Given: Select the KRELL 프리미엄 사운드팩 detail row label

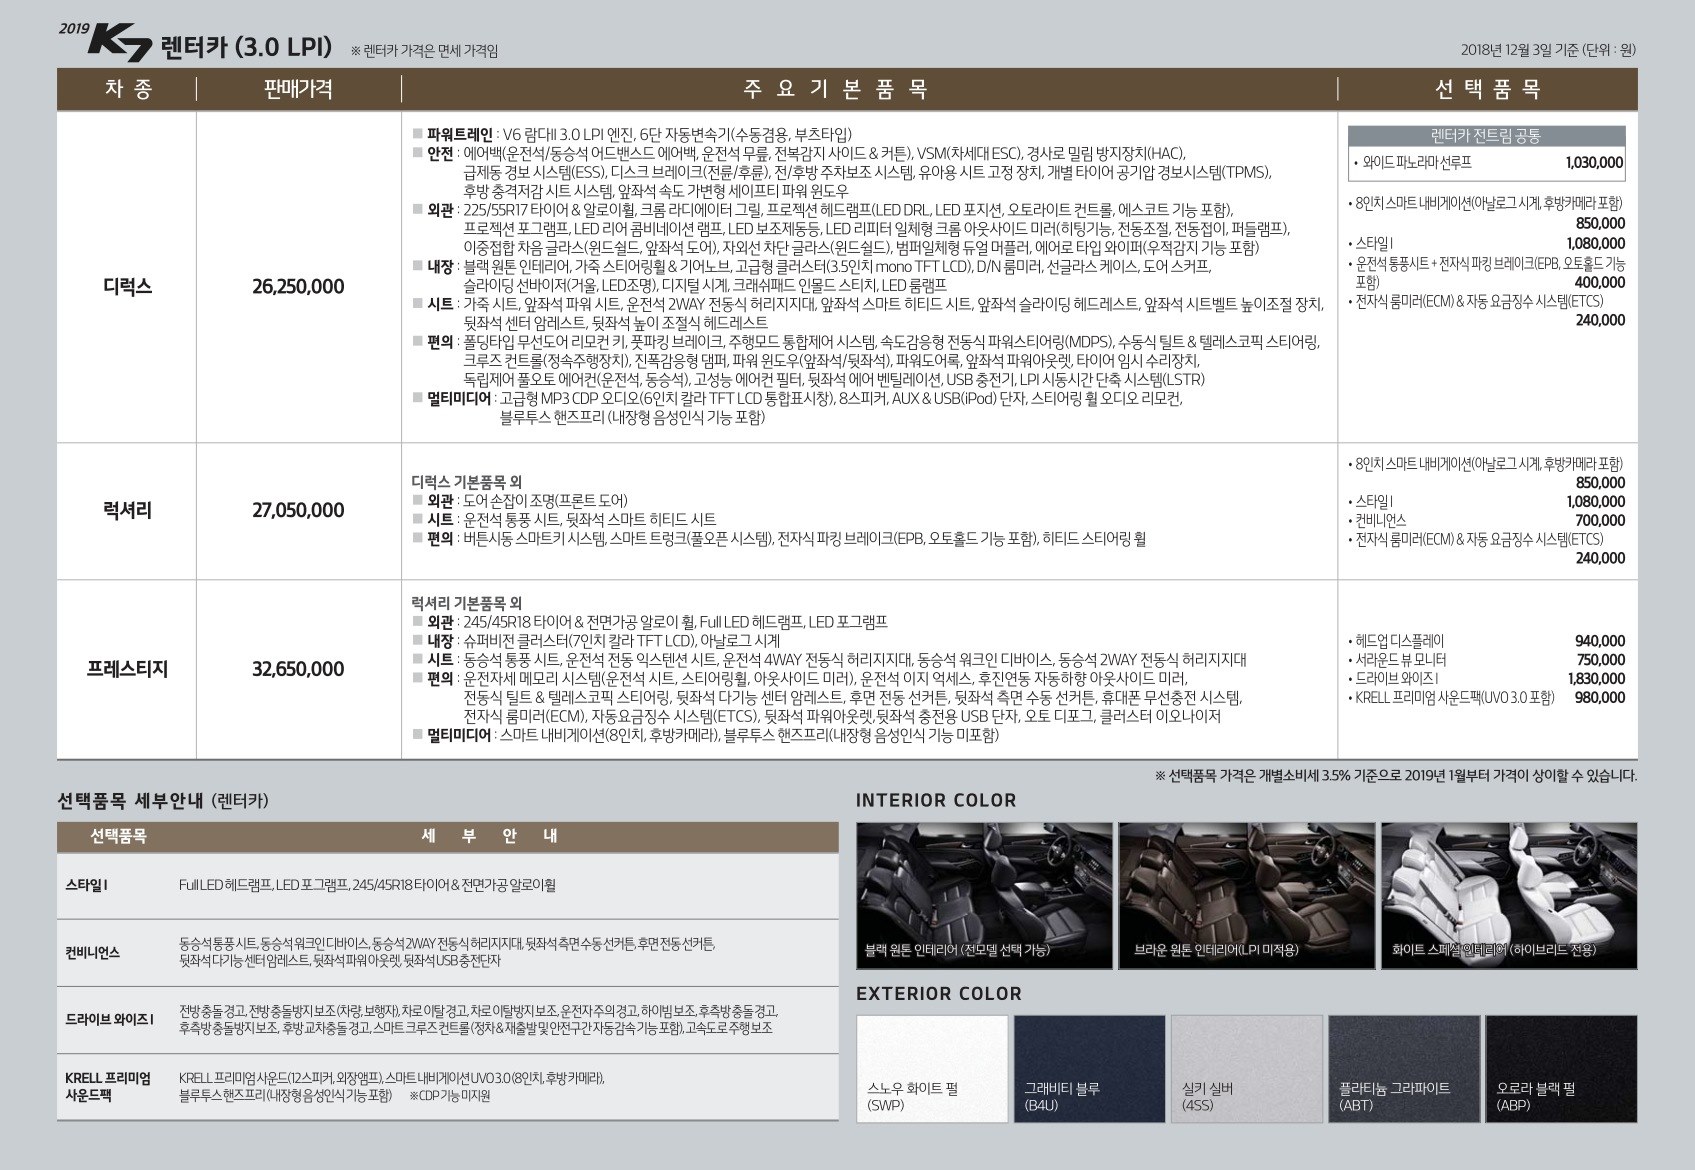Looking at the screenshot, I should 108,1086.
